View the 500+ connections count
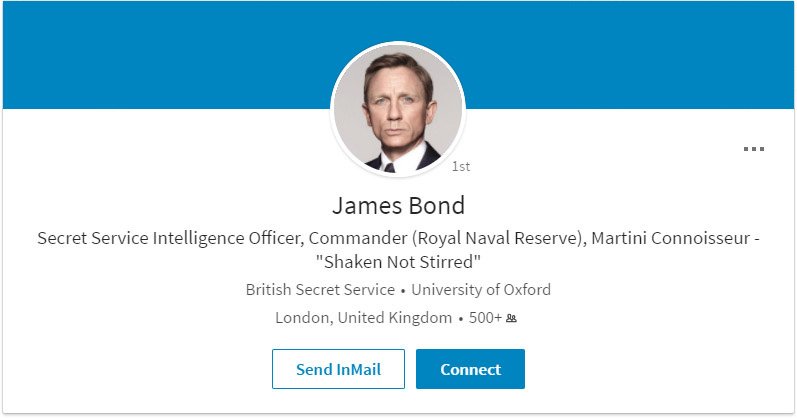Screen dimensions: 797x418 click(485, 318)
